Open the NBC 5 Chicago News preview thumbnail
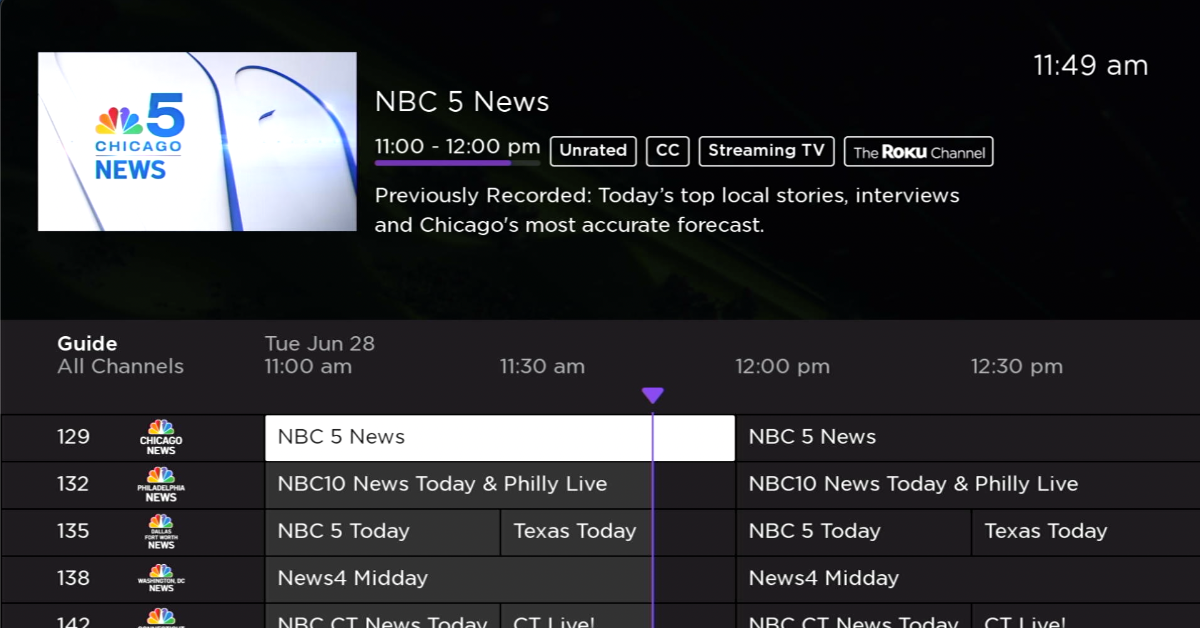Screen dimensions: 1200x628 click(197, 141)
